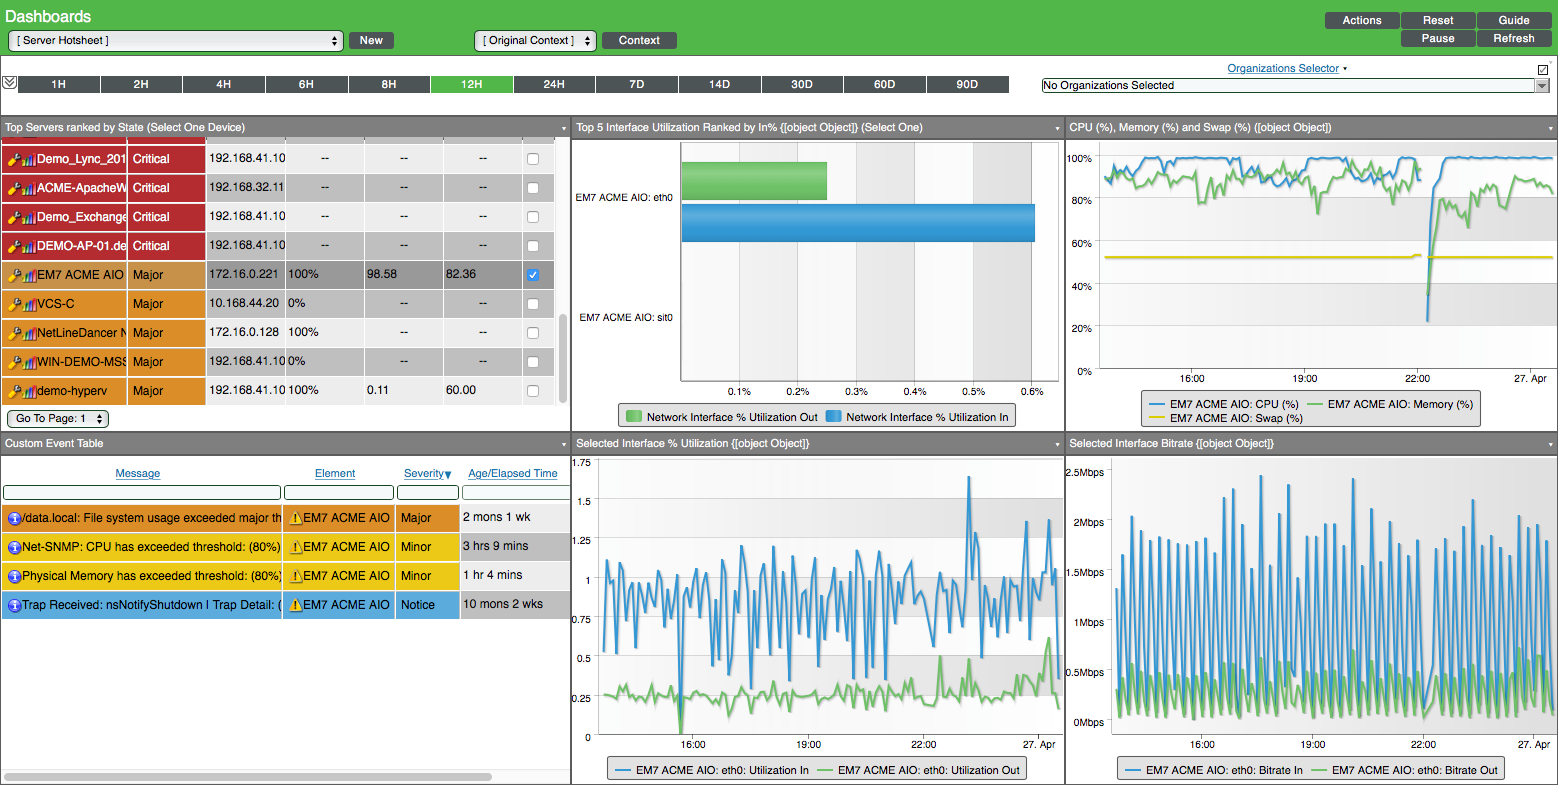The height and width of the screenshot is (785, 1558).
Task: Click warning triangle on Physical Memory event row
Action: click(x=296, y=575)
